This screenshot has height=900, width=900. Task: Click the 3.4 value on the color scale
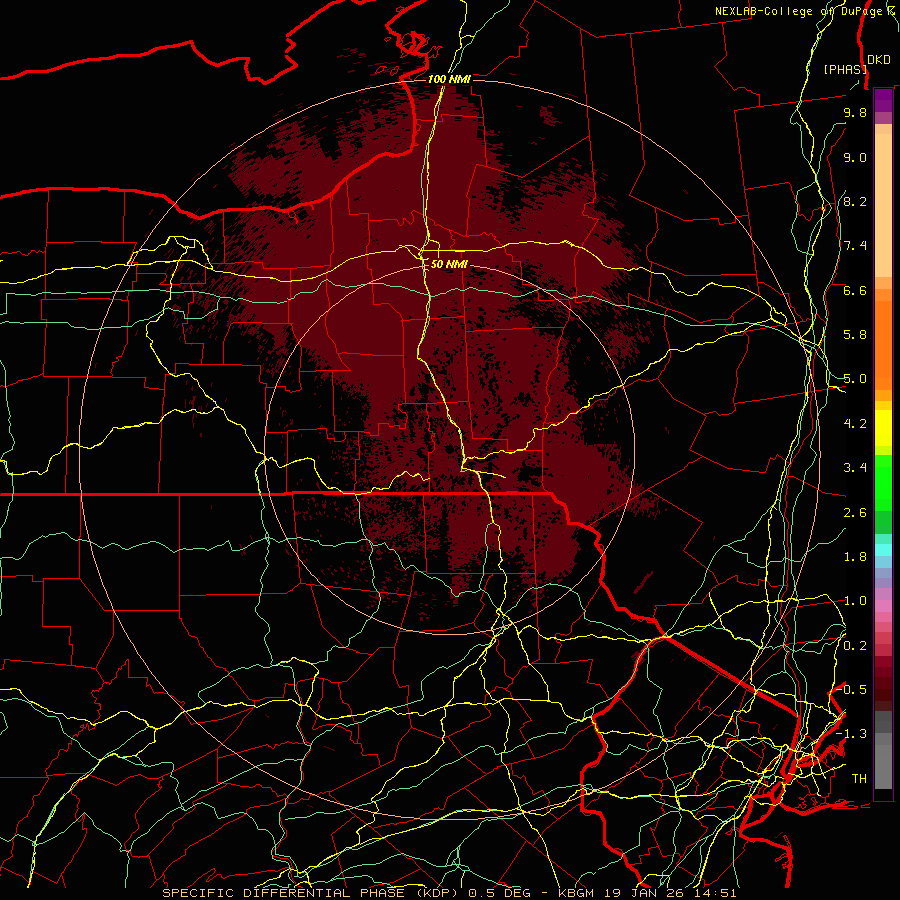click(855, 468)
